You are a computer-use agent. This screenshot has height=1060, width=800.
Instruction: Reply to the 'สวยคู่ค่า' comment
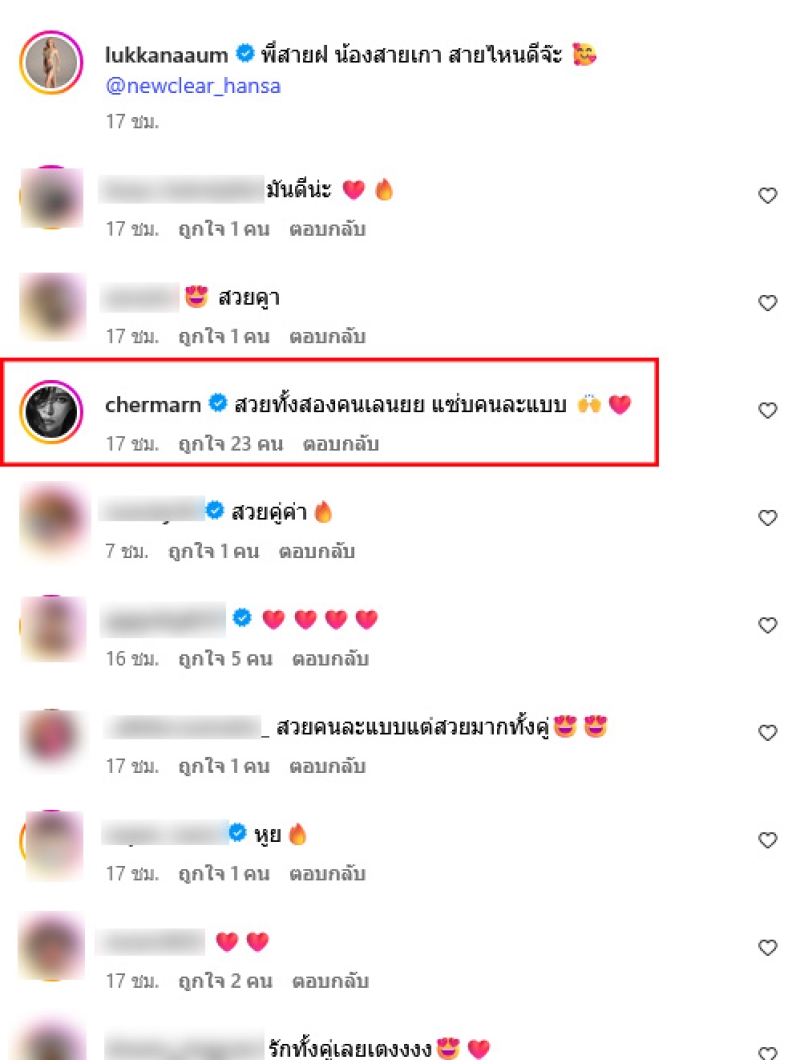tap(316, 552)
